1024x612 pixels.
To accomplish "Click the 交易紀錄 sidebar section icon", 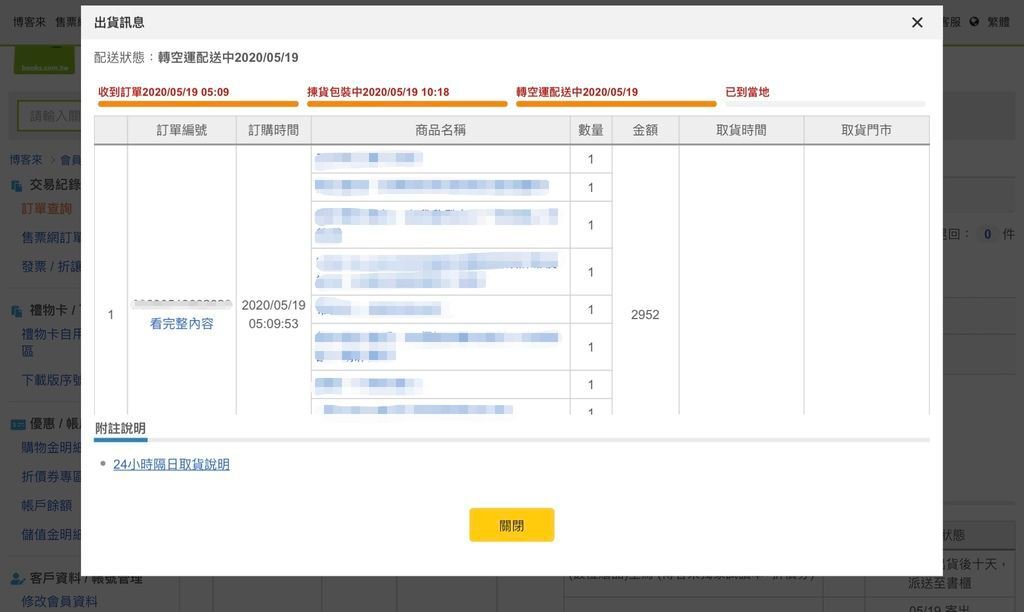I will point(17,185).
